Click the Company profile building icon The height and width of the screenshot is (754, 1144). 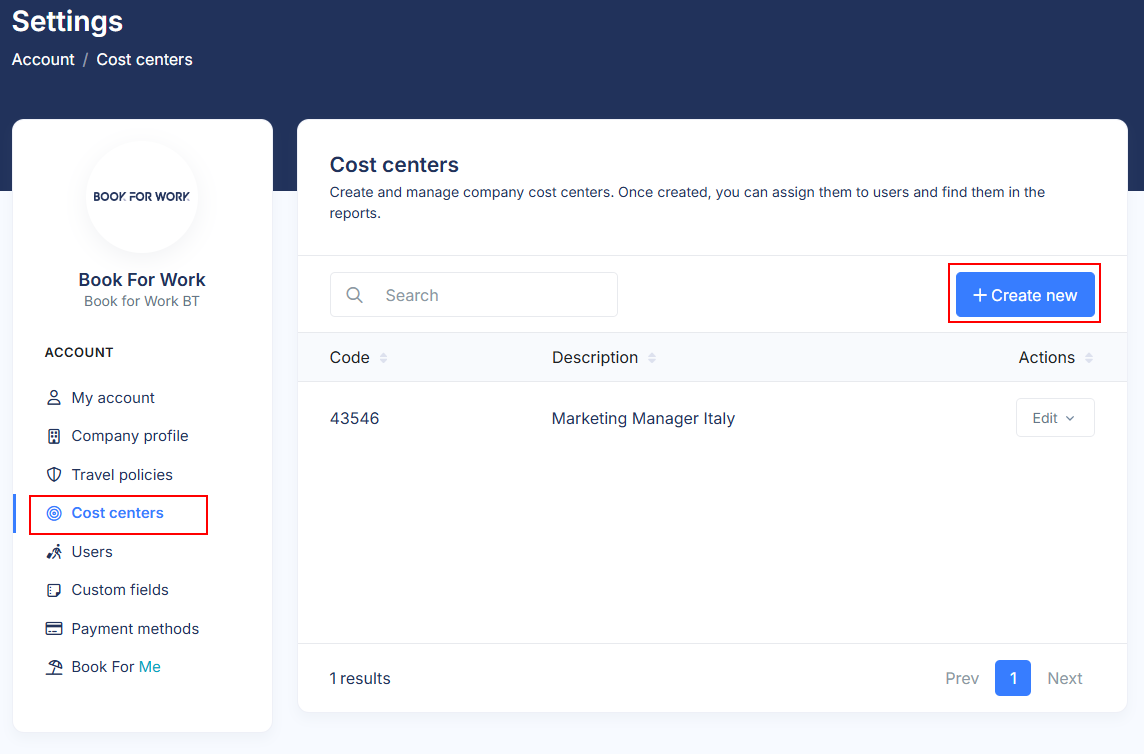(x=54, y=436)
